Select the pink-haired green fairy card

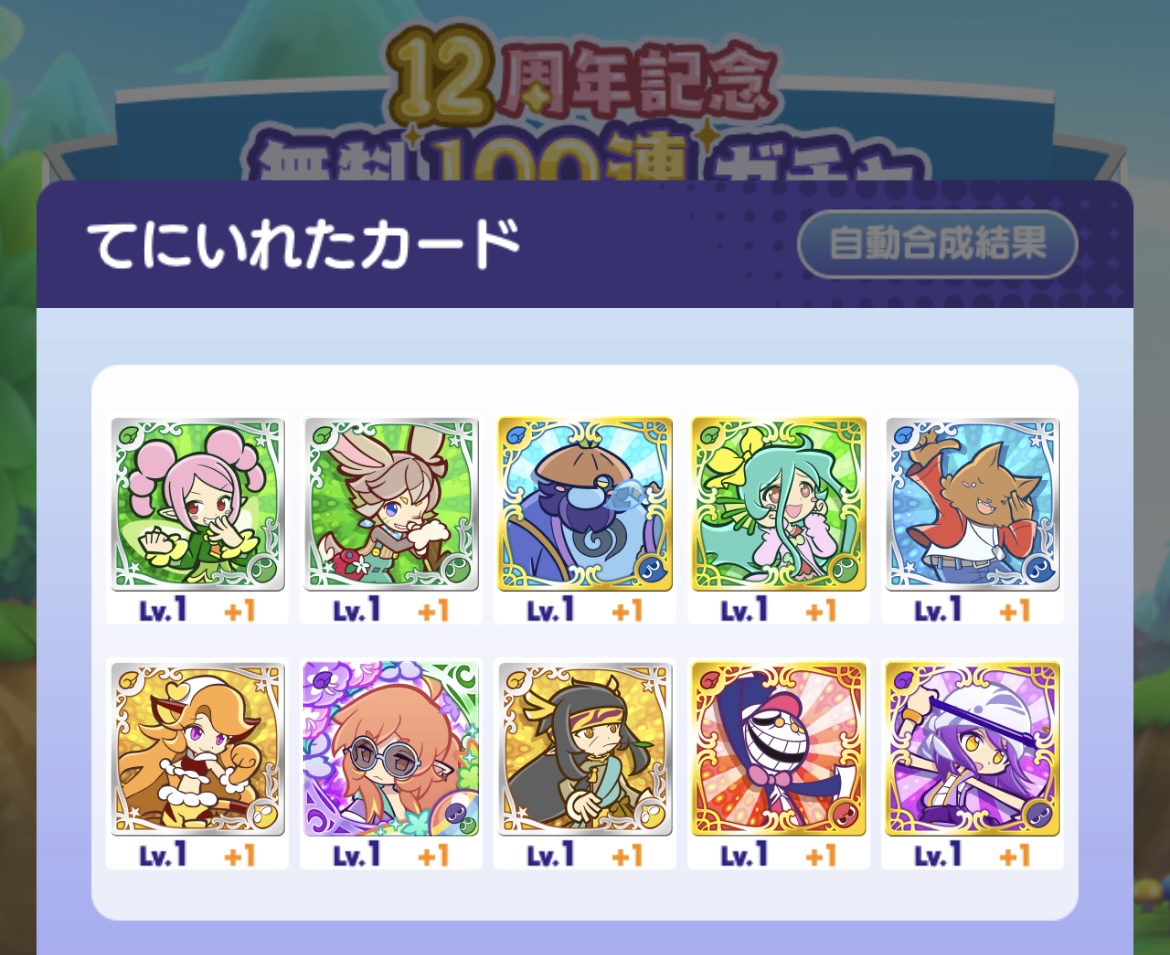click(198, 504)
